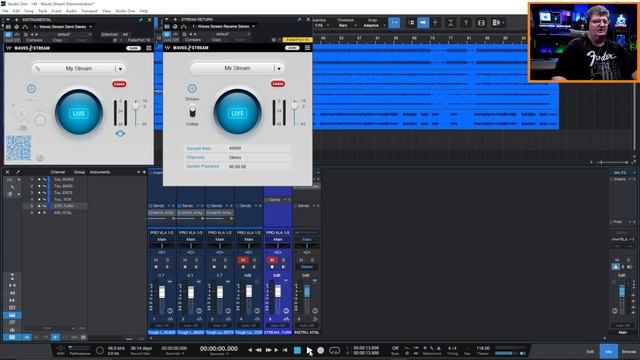Image resolution: width=640 pixels, height=360 pixels.
Task: Open PRO VLA 1/2 input selector on STREAM..TURN channel
Action: click(x=278, y=233)
